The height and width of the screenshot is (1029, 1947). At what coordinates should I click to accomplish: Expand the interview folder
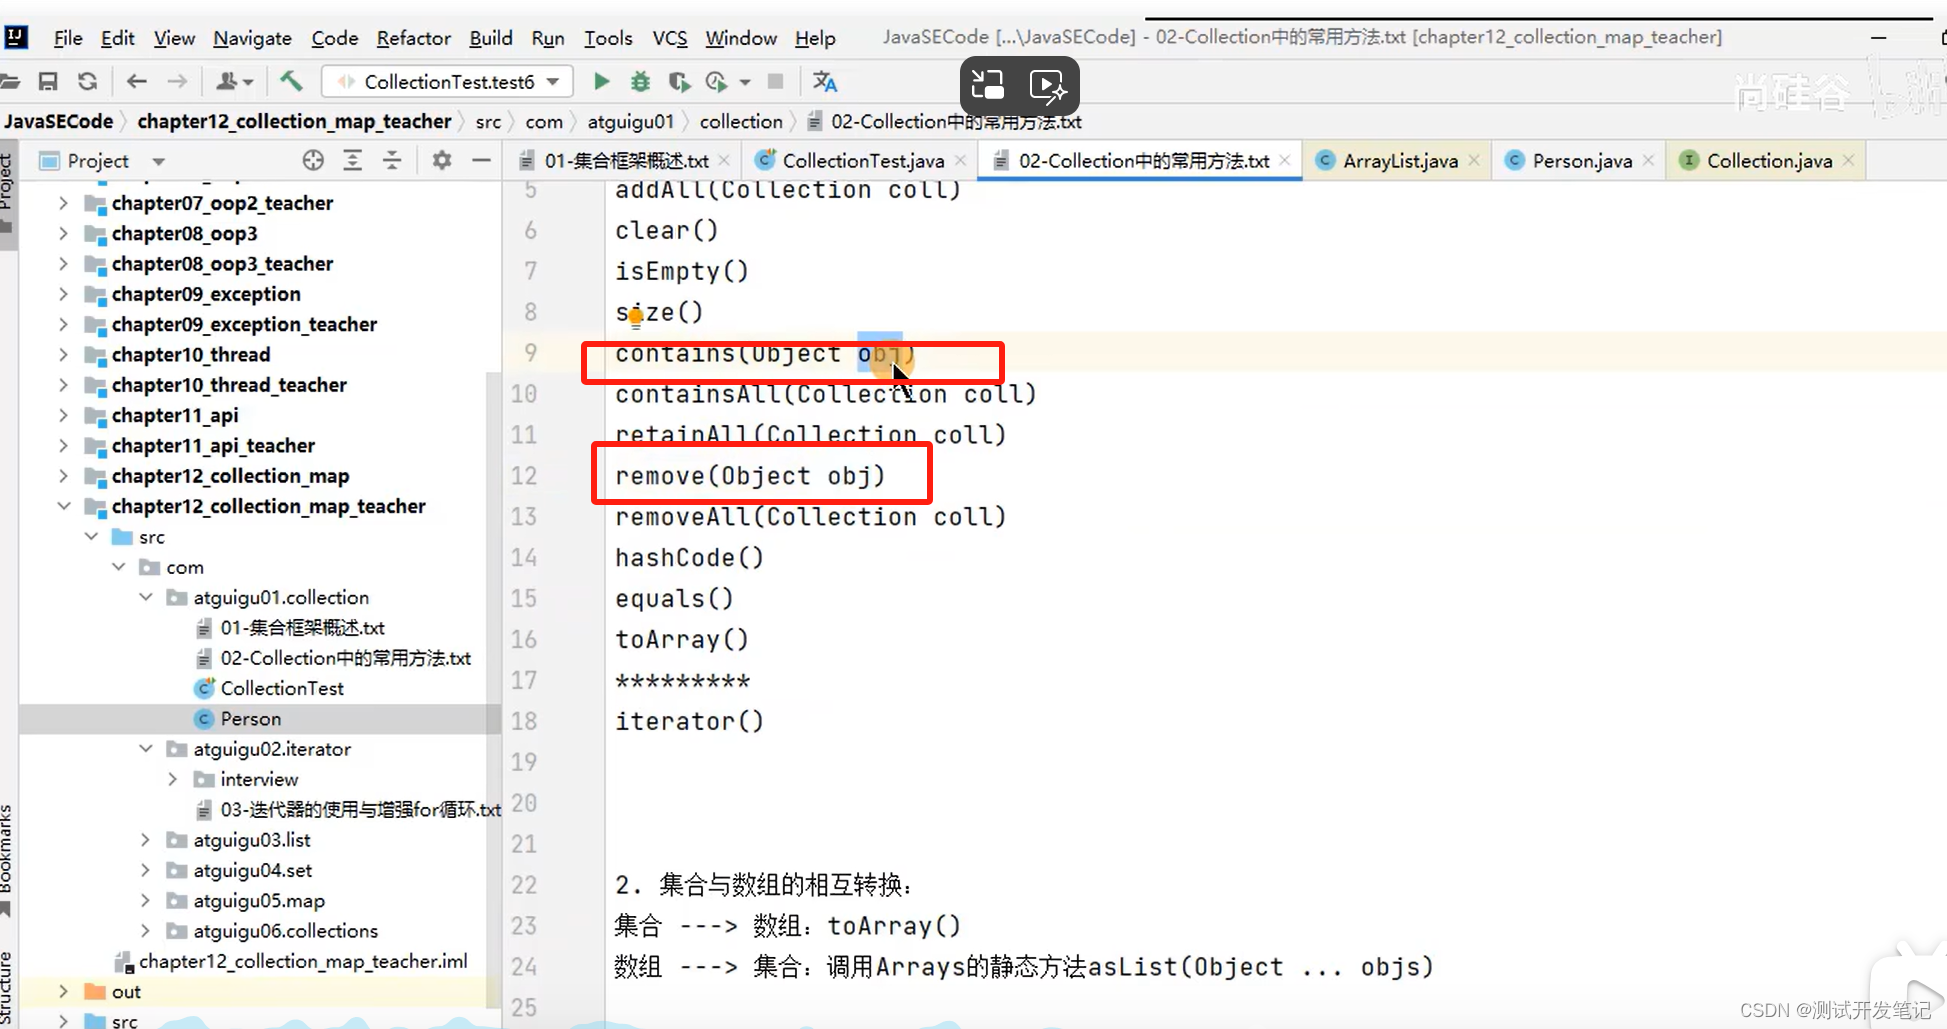point(172,779)
